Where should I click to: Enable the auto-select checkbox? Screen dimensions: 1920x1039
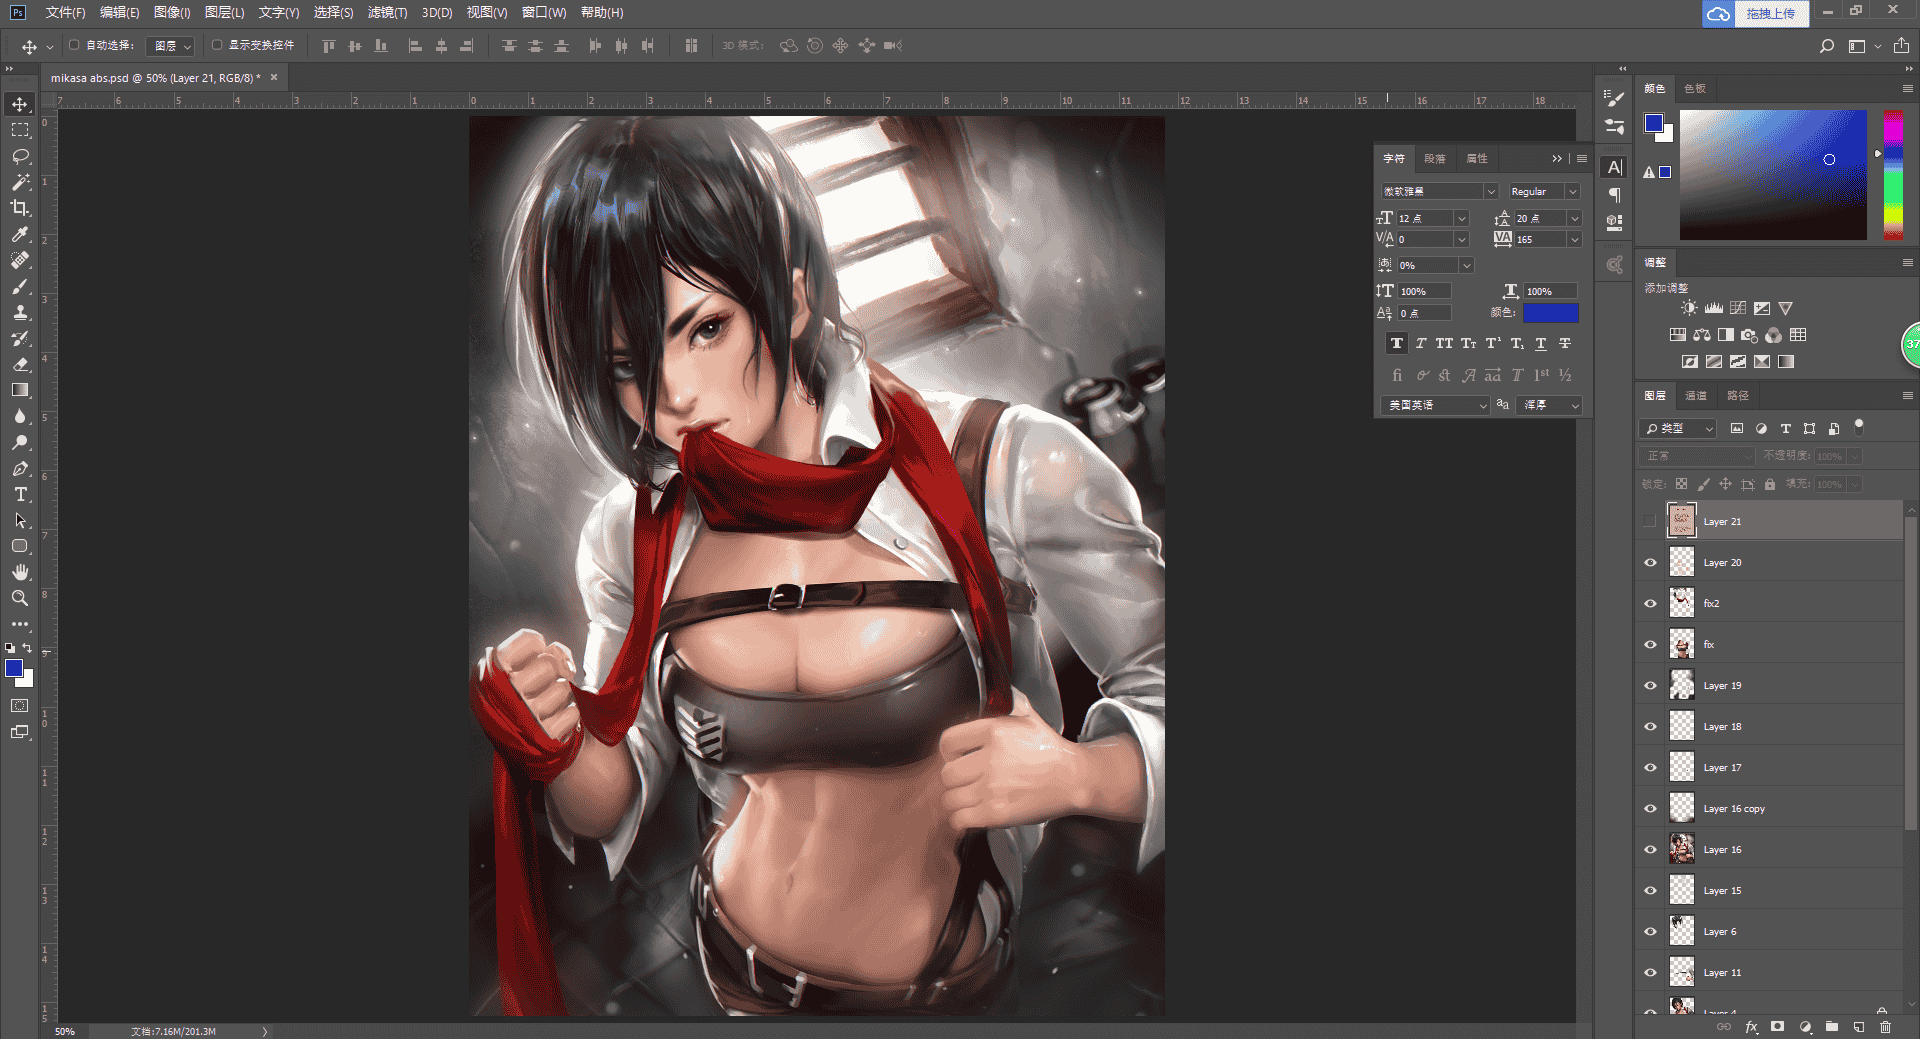(x=74, y=45)
